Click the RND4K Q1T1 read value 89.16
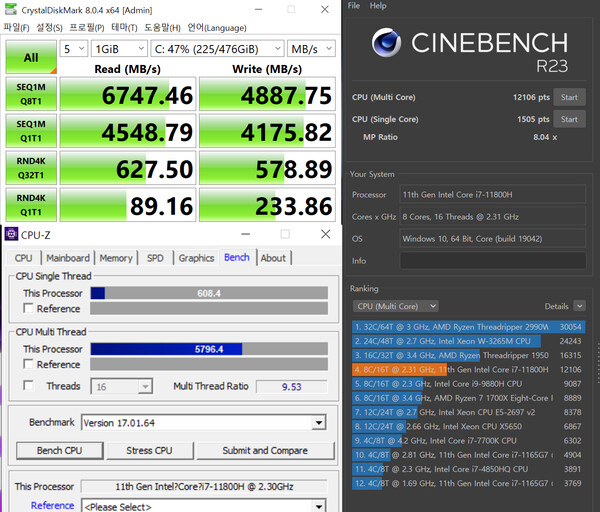This screenshot has height=512, width=600. (x=128, y=205)
